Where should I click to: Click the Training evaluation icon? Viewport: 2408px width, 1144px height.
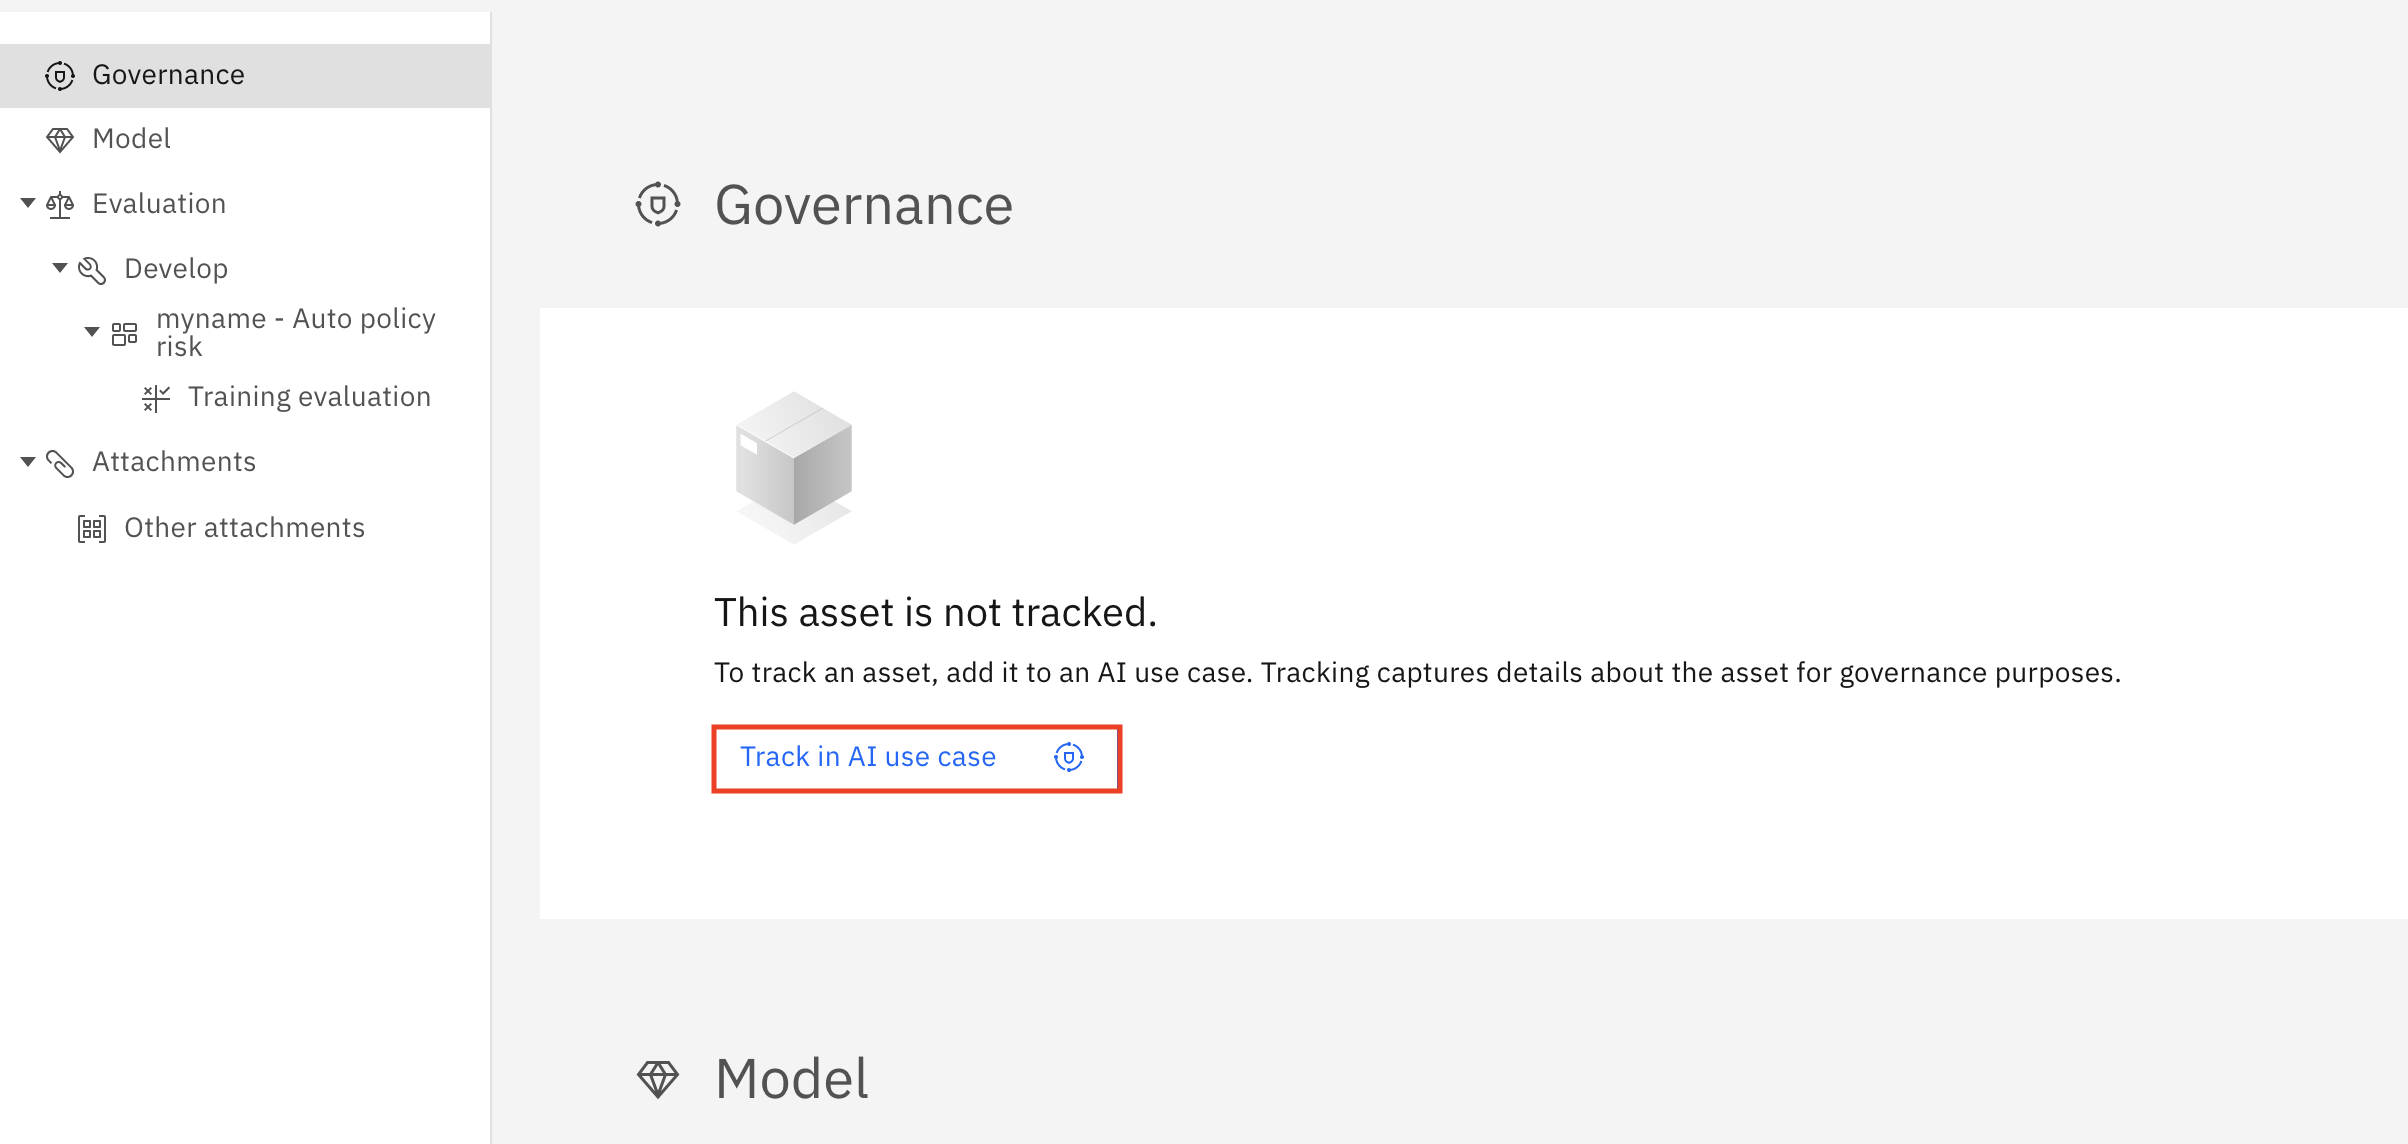tap(156, 398)
